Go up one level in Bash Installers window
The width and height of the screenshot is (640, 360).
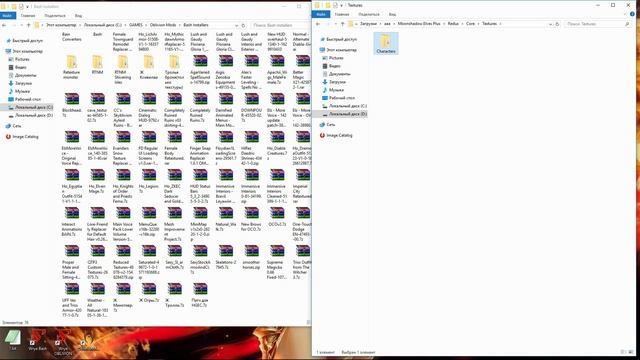tap(29, 25)
